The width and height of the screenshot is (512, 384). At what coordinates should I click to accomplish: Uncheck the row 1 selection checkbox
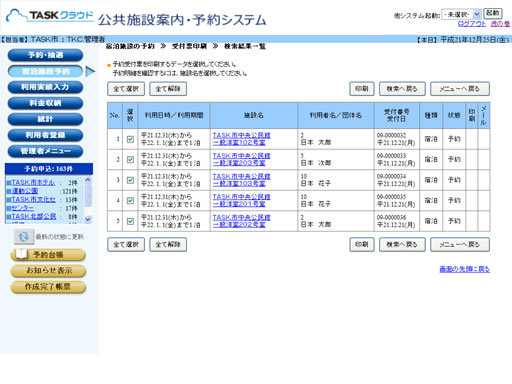[130, 139]
